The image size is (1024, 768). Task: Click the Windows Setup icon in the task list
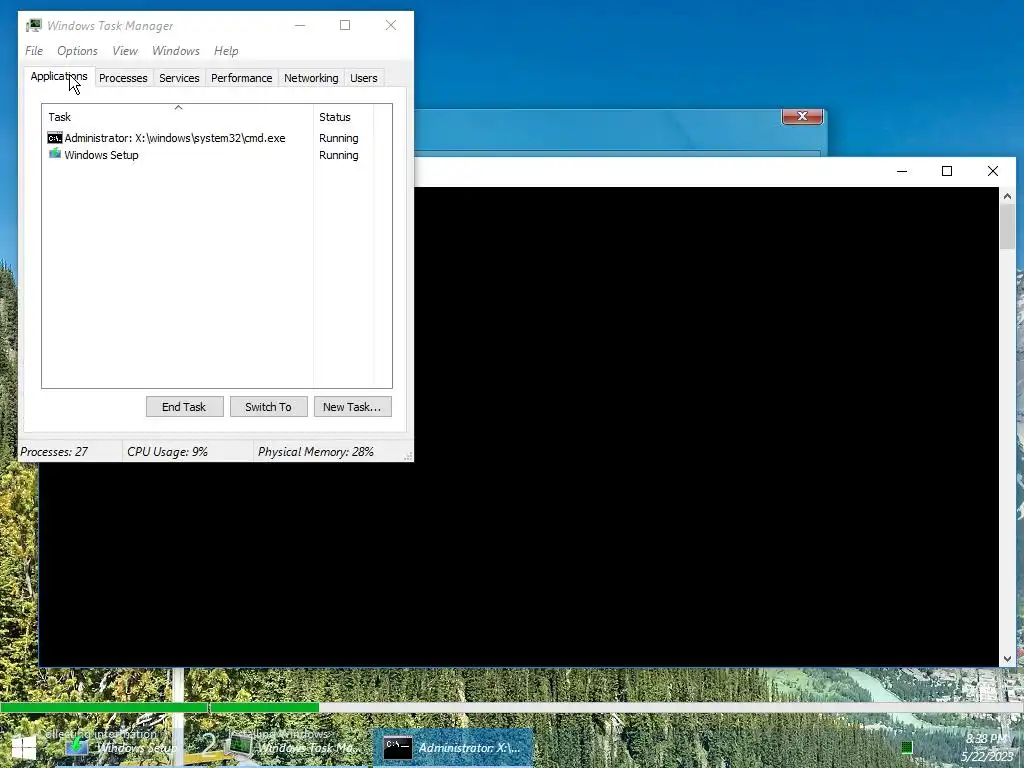click(55, 153)
